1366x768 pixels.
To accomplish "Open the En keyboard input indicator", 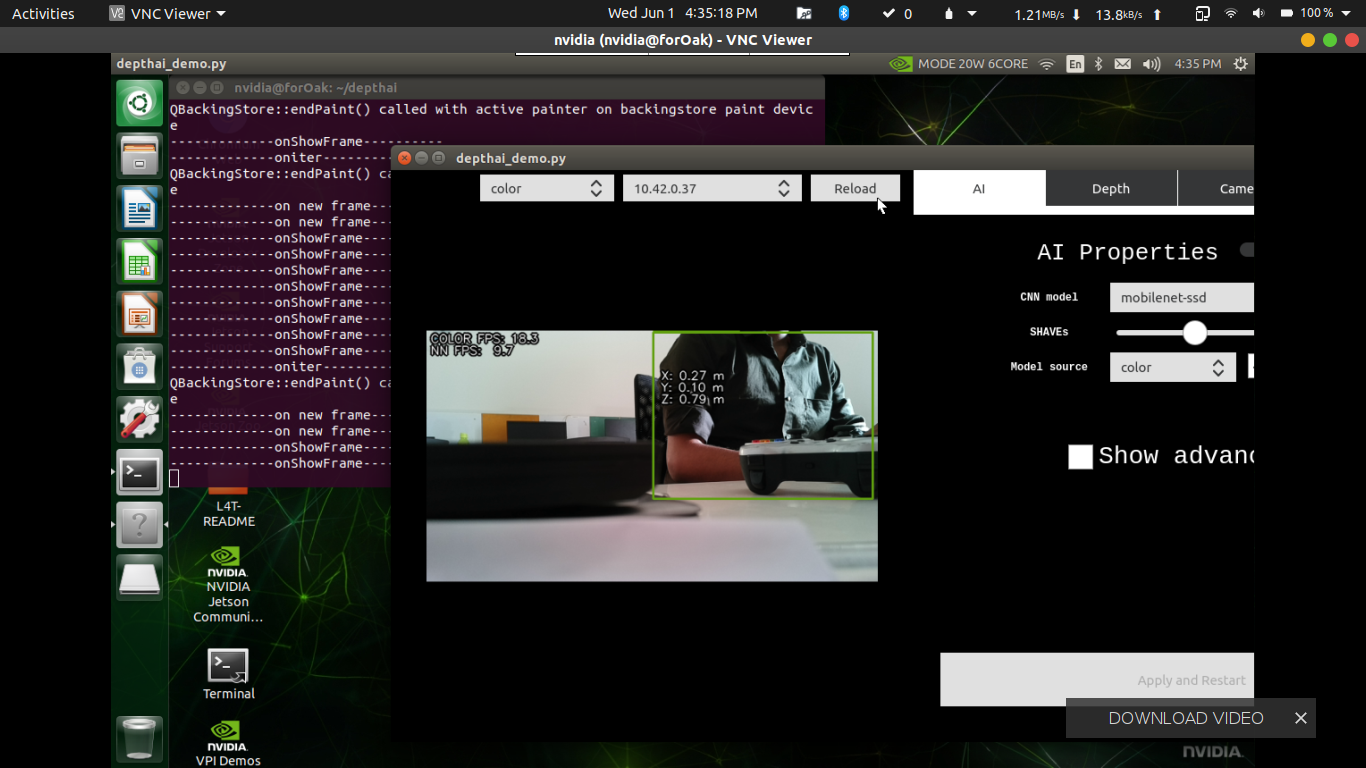I will point(1075,64).
